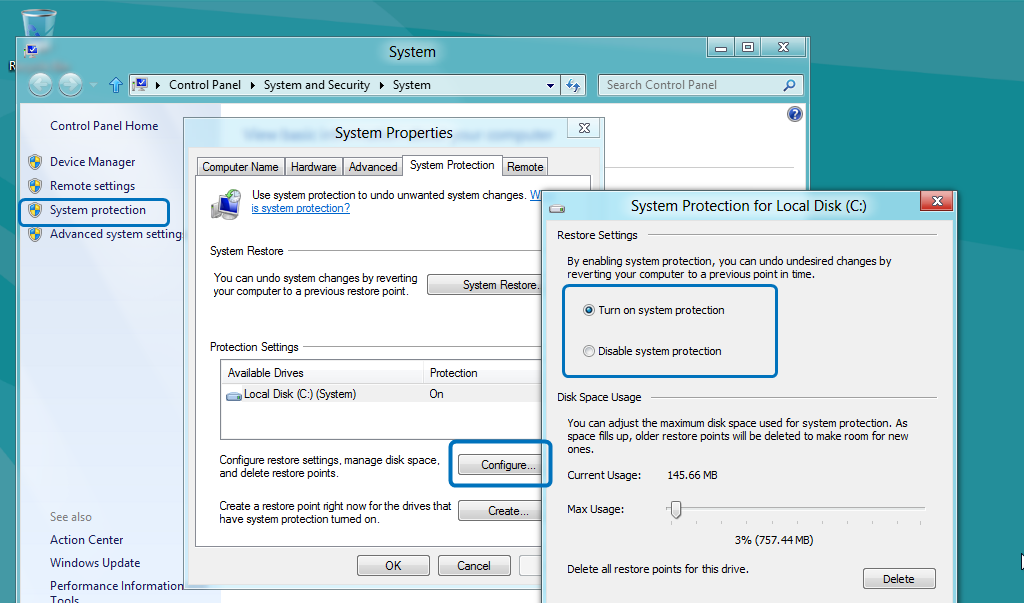Delete all restore points with Delete button

899,579
